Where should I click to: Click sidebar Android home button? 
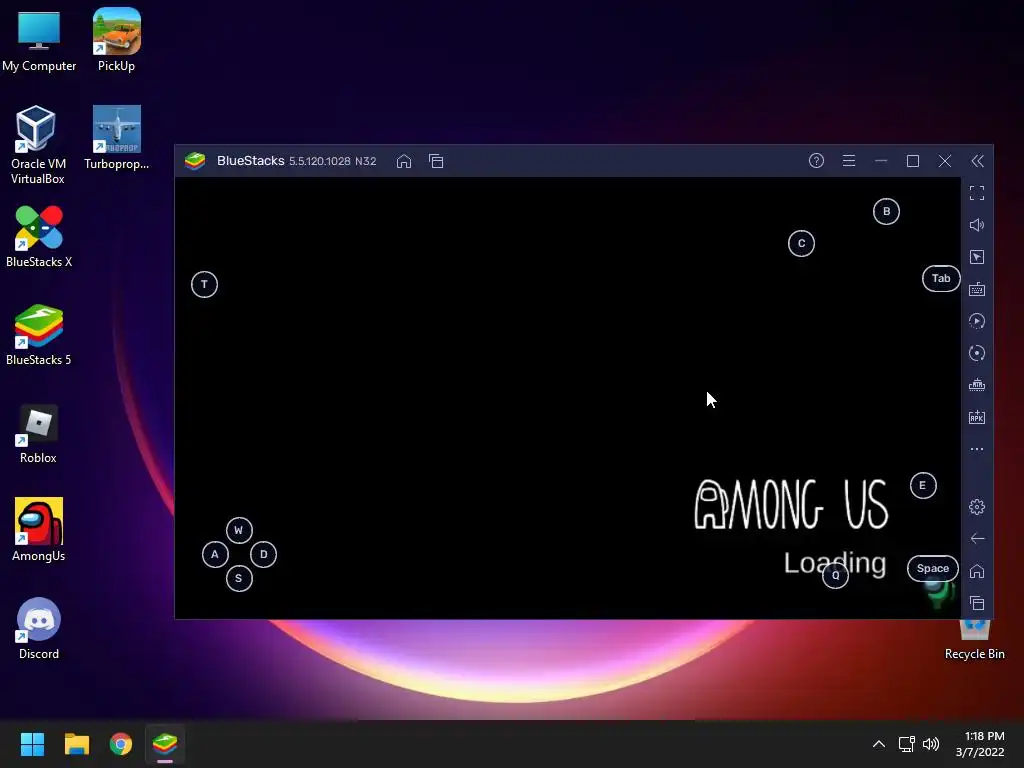[976, 571]
